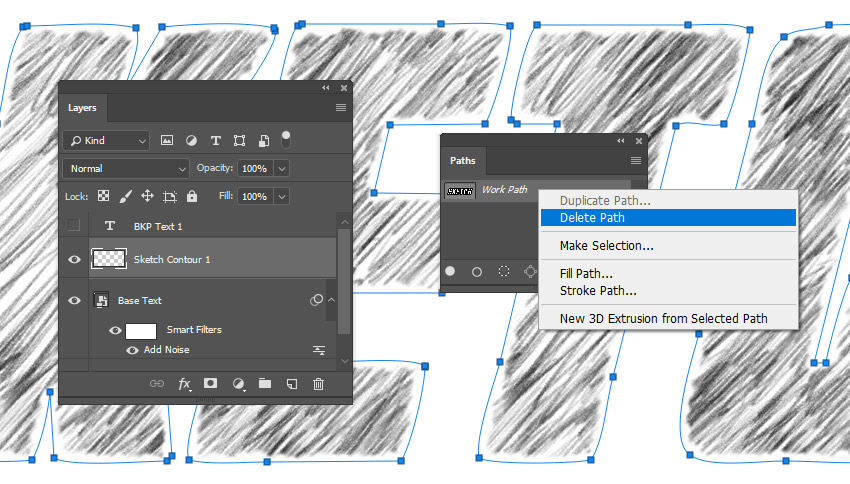The image size is (850, 484).
Task: Lock image pixels brush icon
Action: point(125,196)
